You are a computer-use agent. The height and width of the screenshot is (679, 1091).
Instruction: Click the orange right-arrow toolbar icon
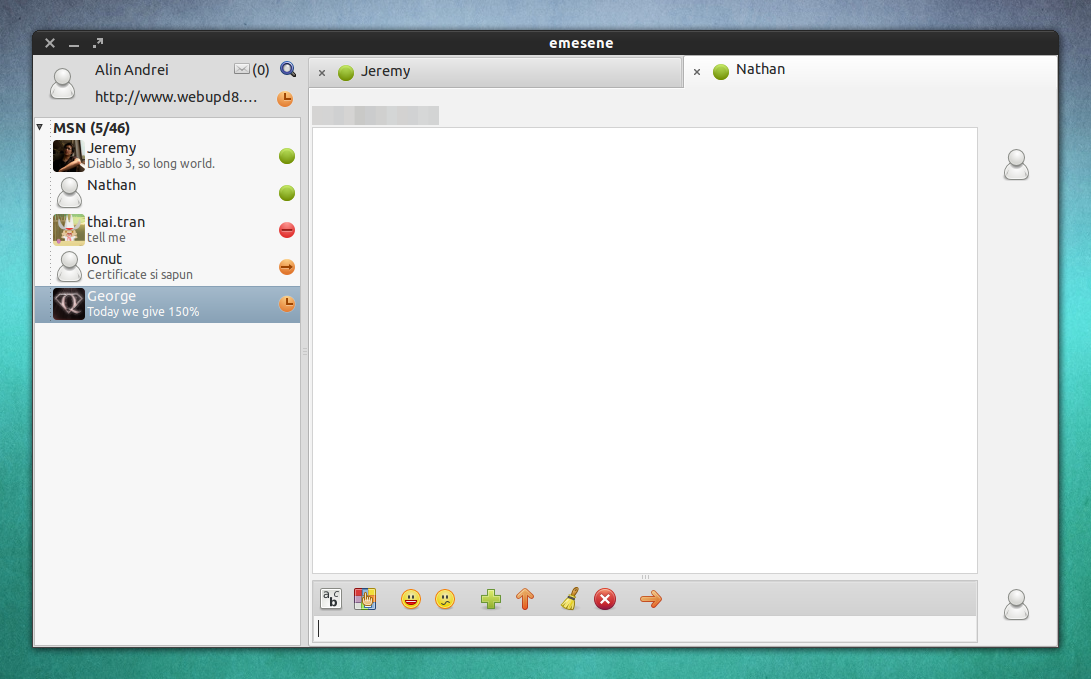pyautogui.click(x=651, y=599)
